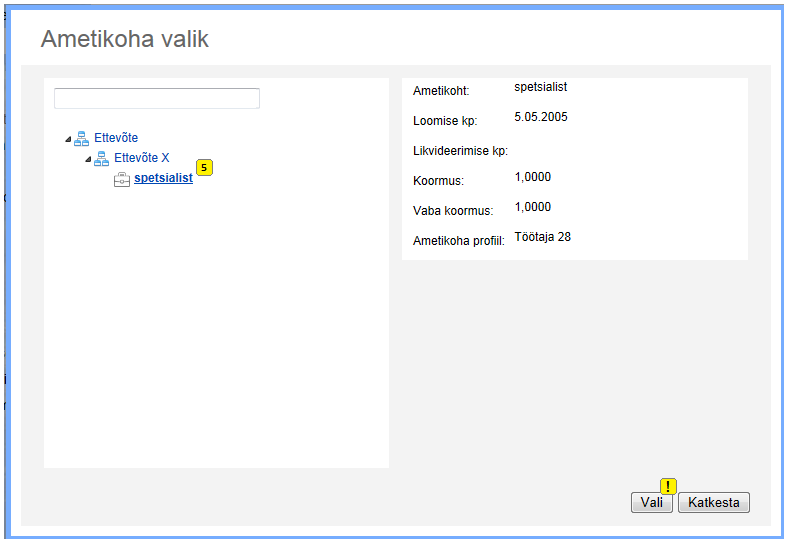Cancel with the Katkesta button
Screen dimensions: 786x543
click(713, 503)
